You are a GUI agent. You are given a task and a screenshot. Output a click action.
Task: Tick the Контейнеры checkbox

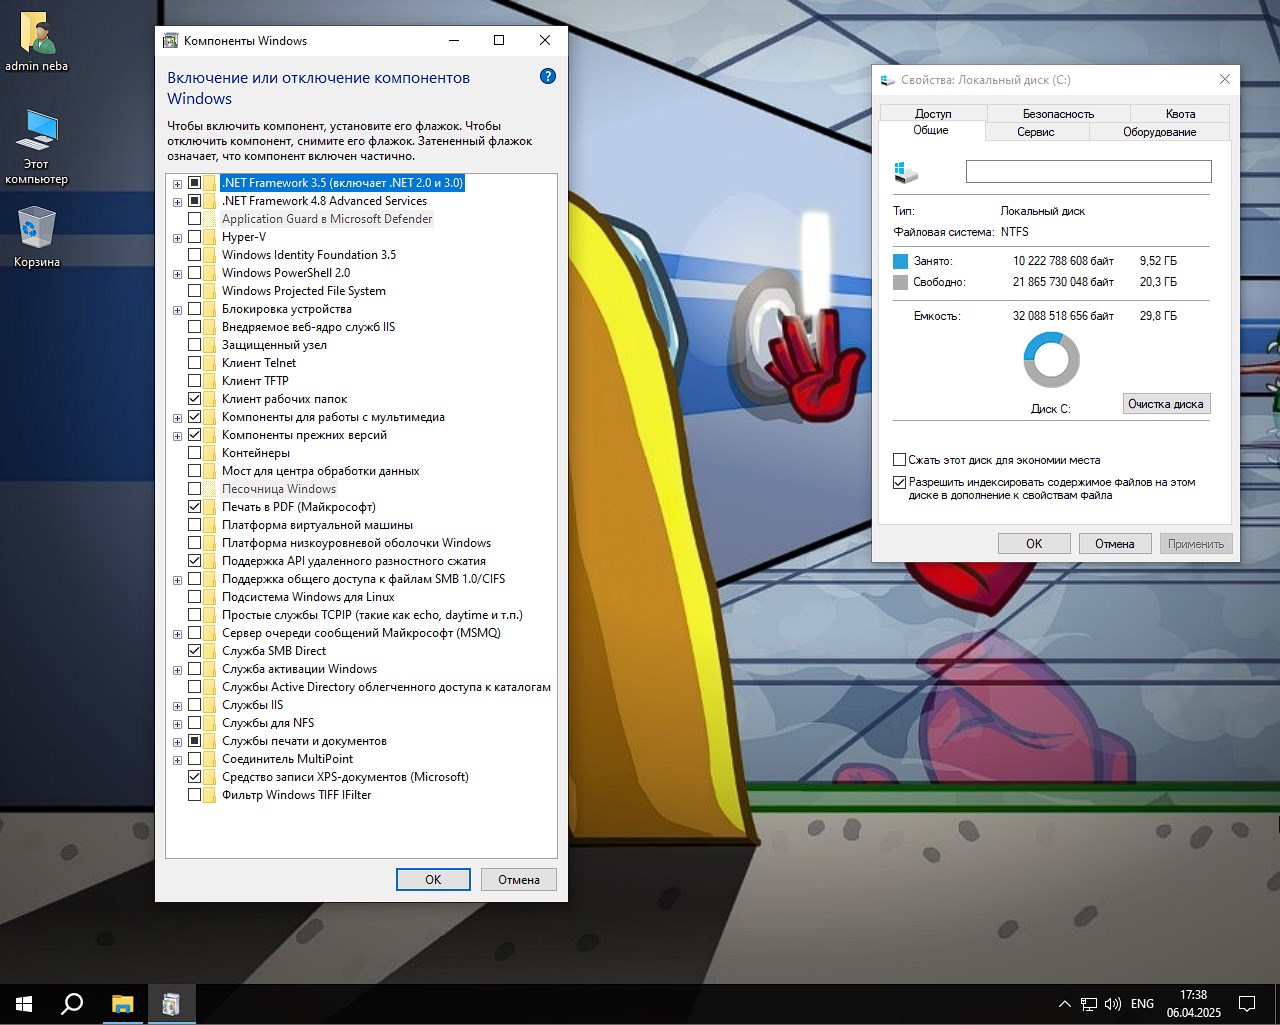(x=195, y=453)
